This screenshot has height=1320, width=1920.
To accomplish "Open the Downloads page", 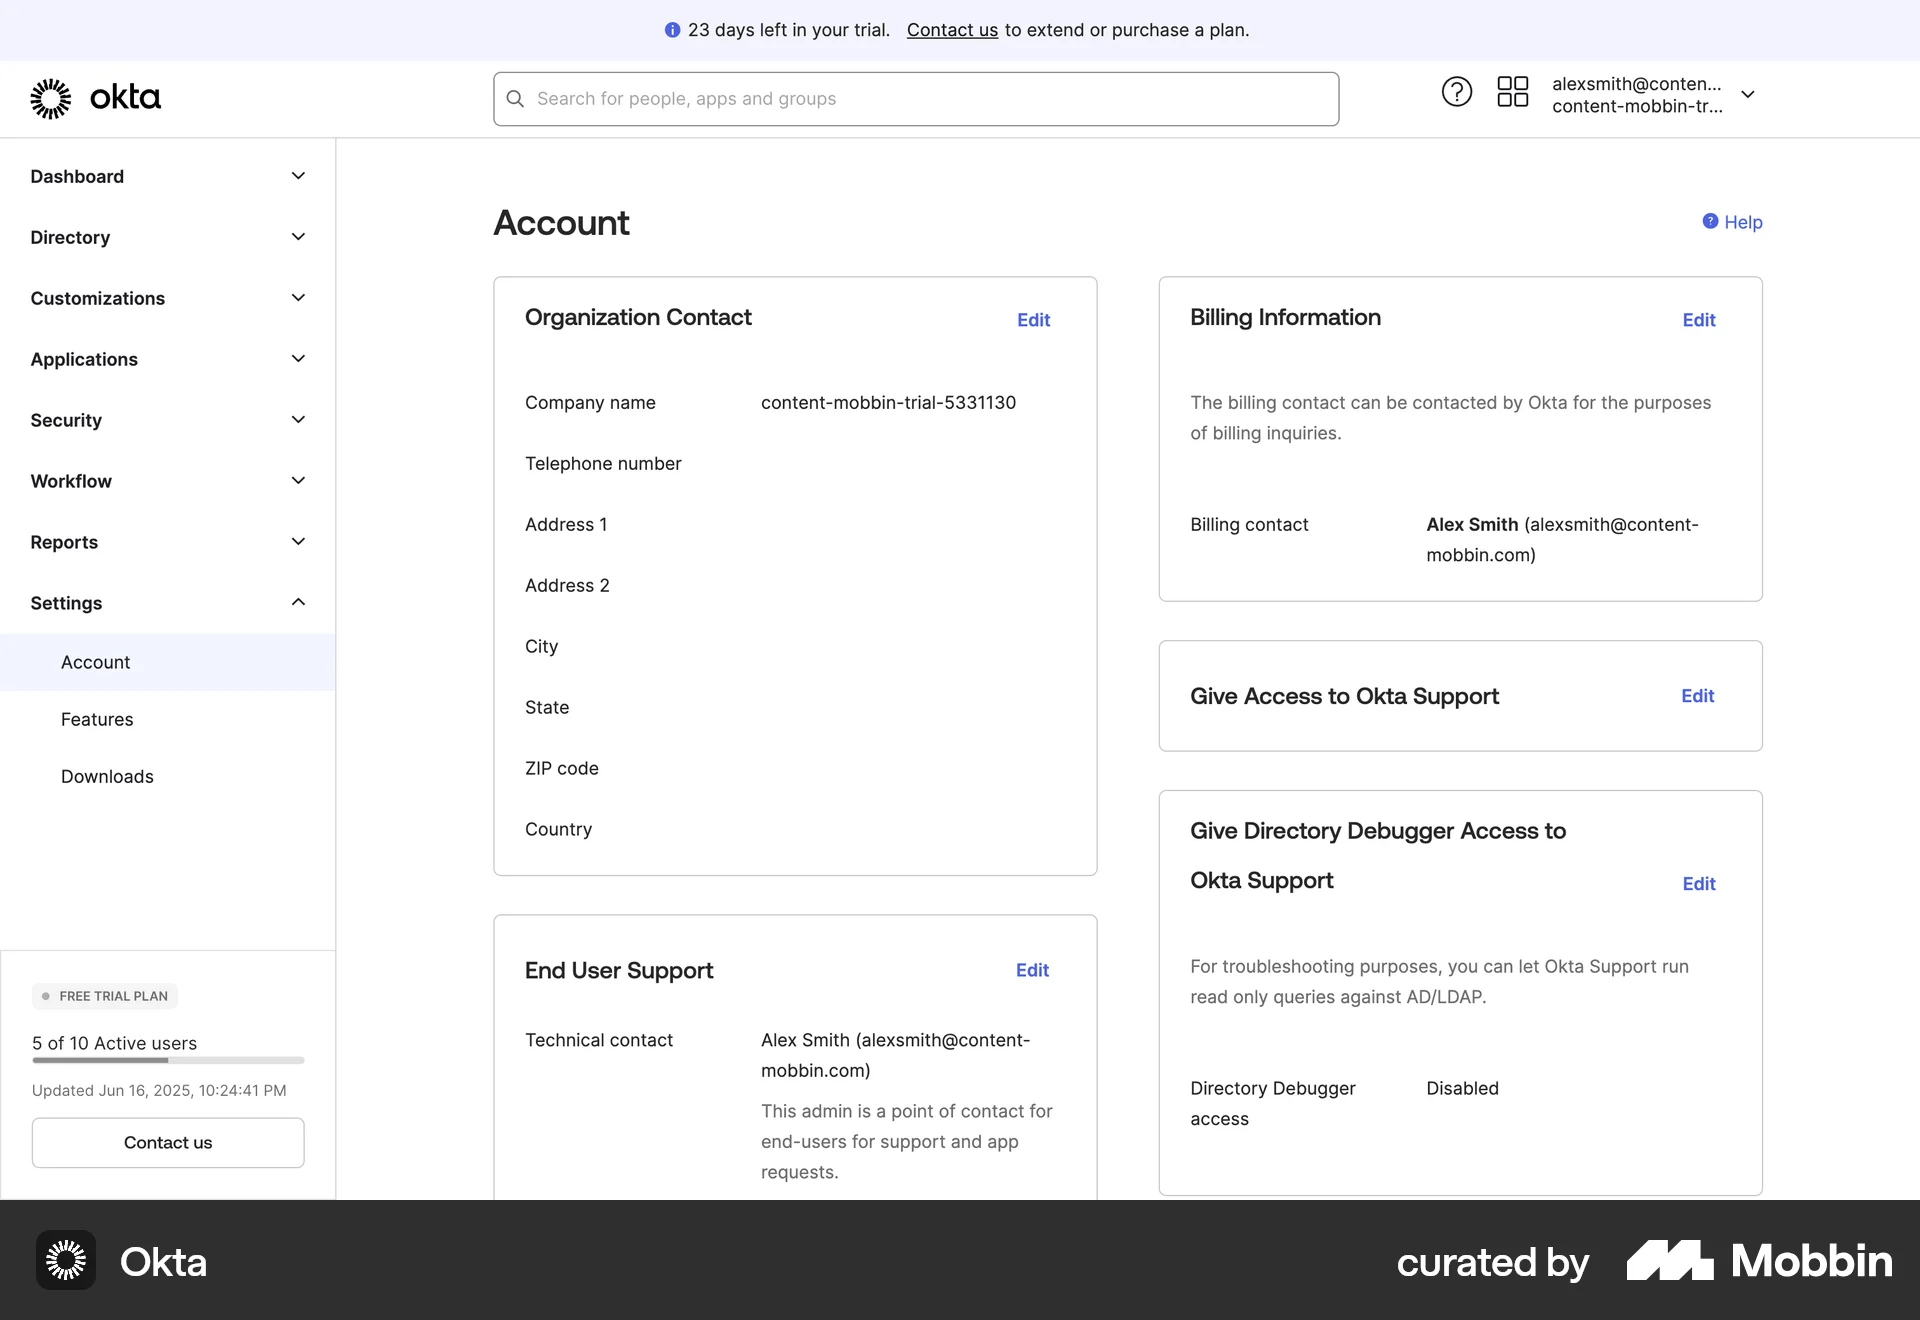I will [x=107, y=776].
